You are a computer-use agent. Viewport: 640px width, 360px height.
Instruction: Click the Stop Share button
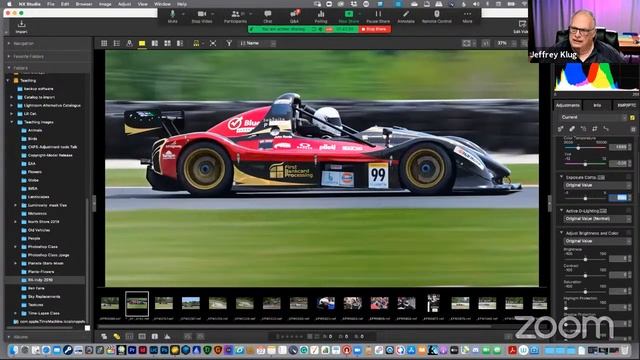[x=374, y=29]
